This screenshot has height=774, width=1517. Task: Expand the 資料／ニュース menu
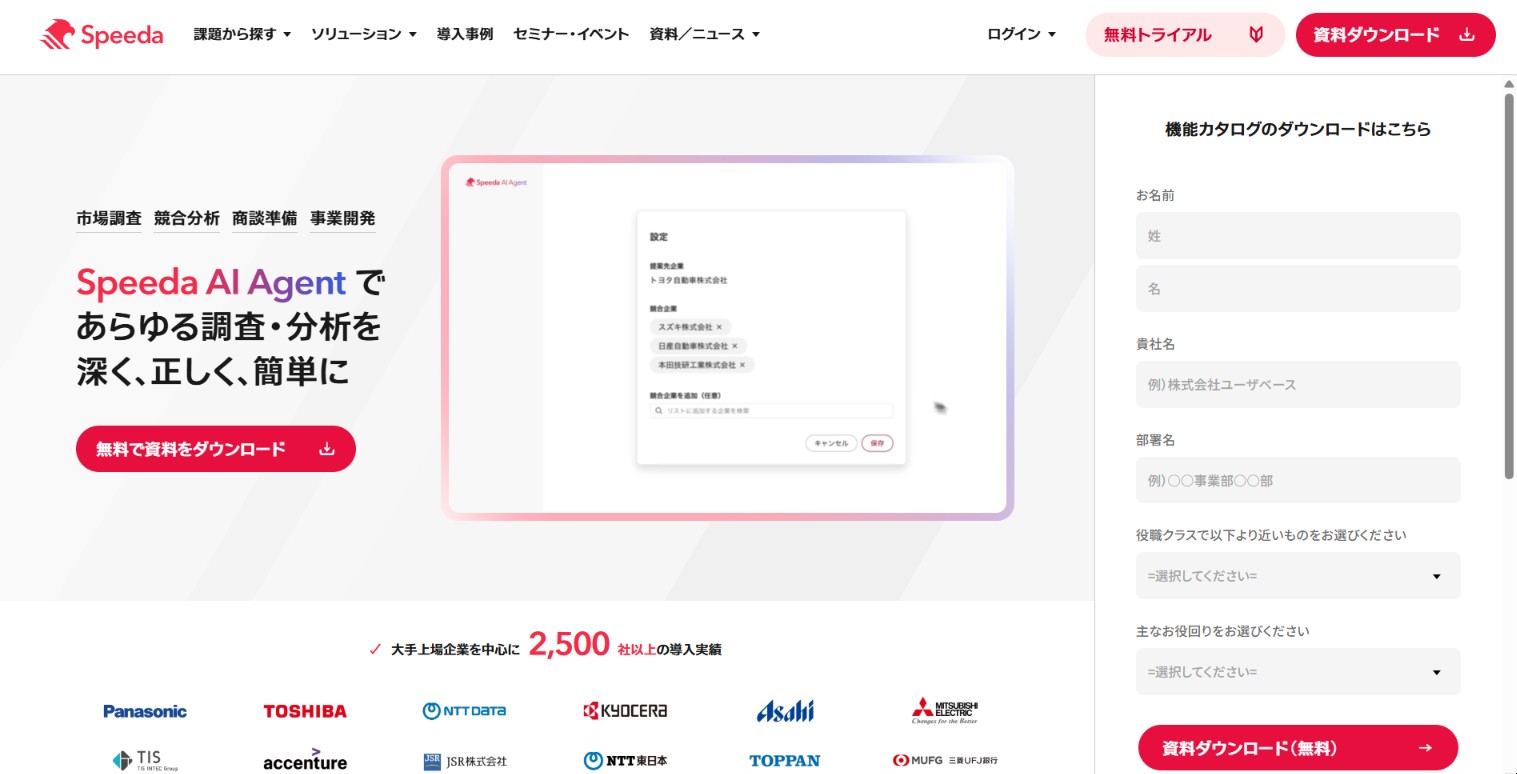(705, 34)
